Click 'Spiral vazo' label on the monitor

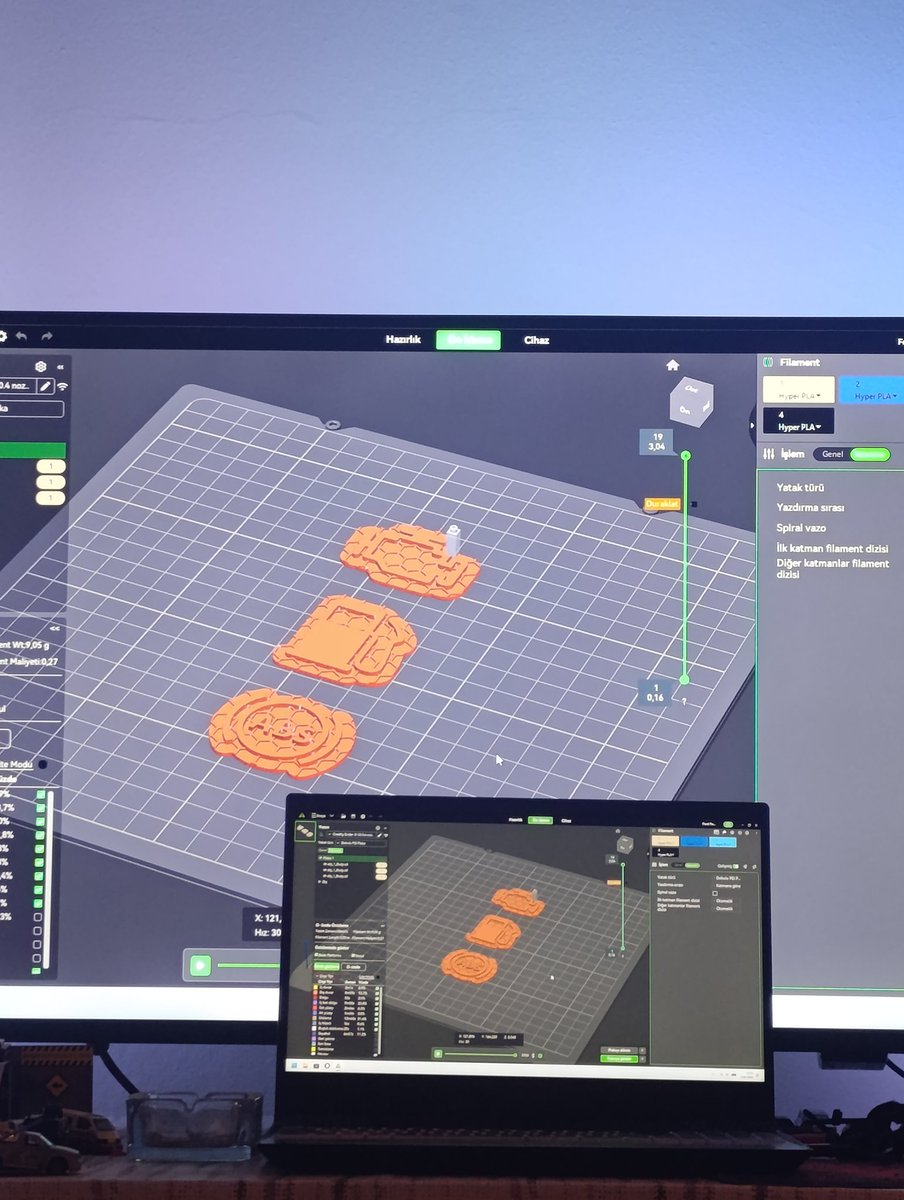801,528
